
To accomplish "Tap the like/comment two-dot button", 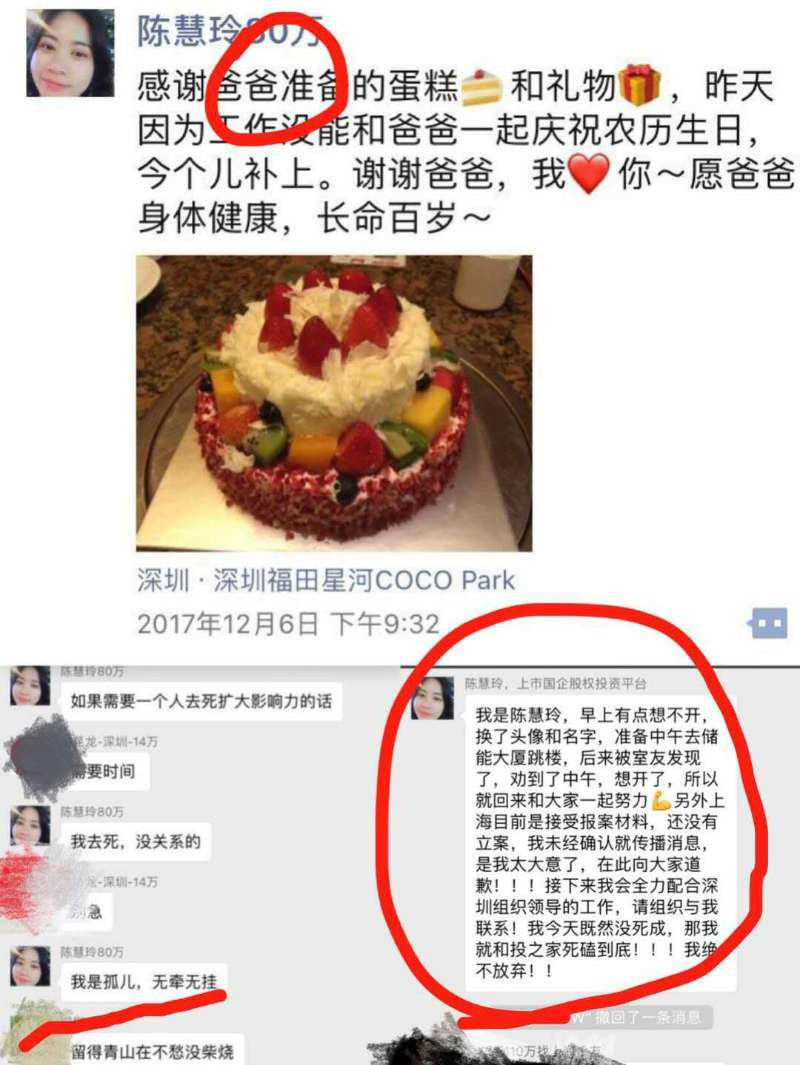I will click(769, 623).
